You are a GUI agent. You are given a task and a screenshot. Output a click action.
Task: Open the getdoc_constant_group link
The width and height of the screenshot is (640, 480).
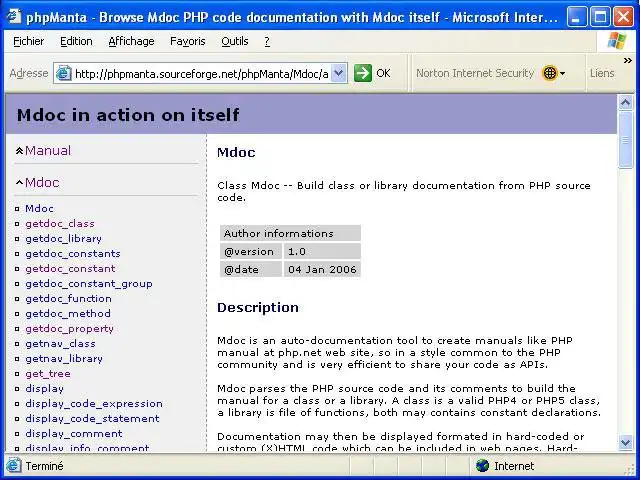[89, 284]
